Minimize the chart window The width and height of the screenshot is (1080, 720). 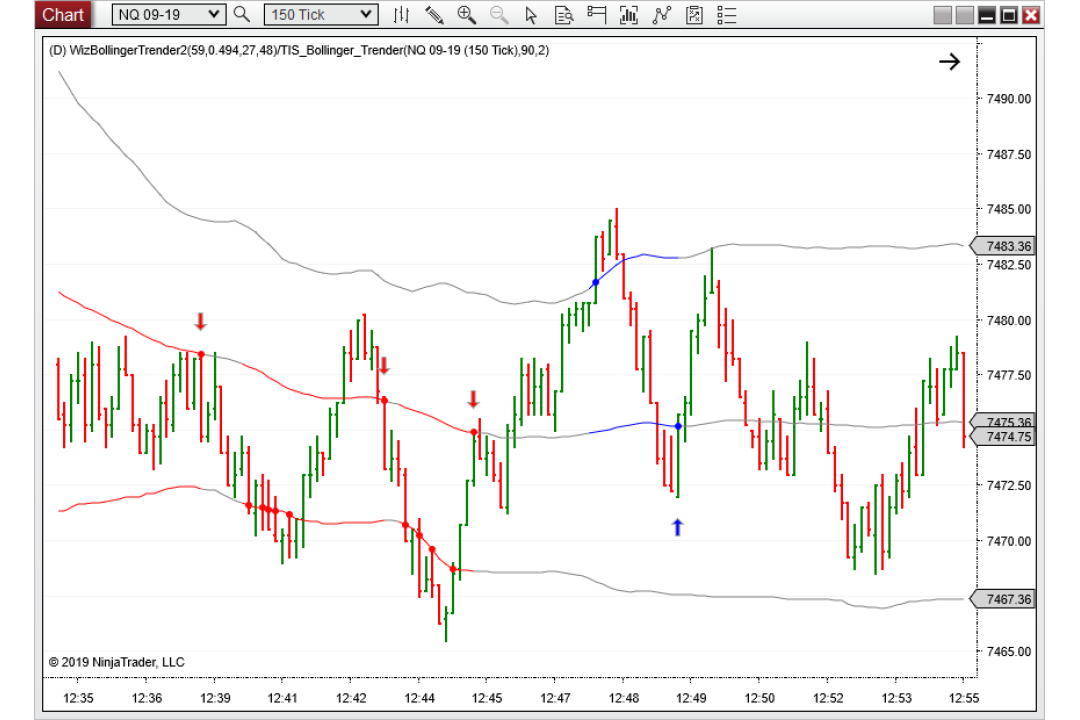click(x=986, y=15)
